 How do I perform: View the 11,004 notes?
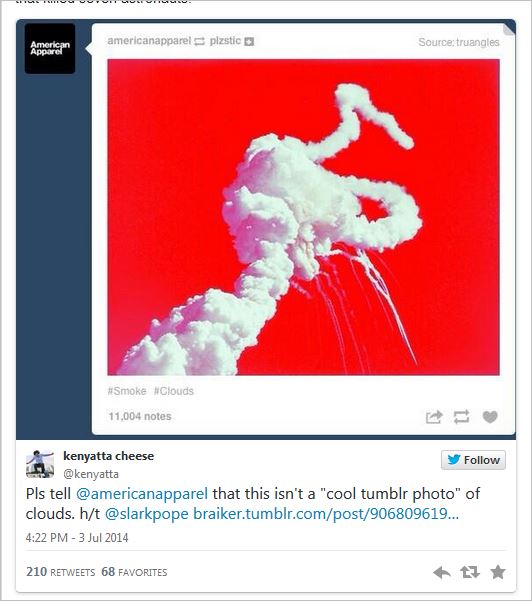coord(140,416)
